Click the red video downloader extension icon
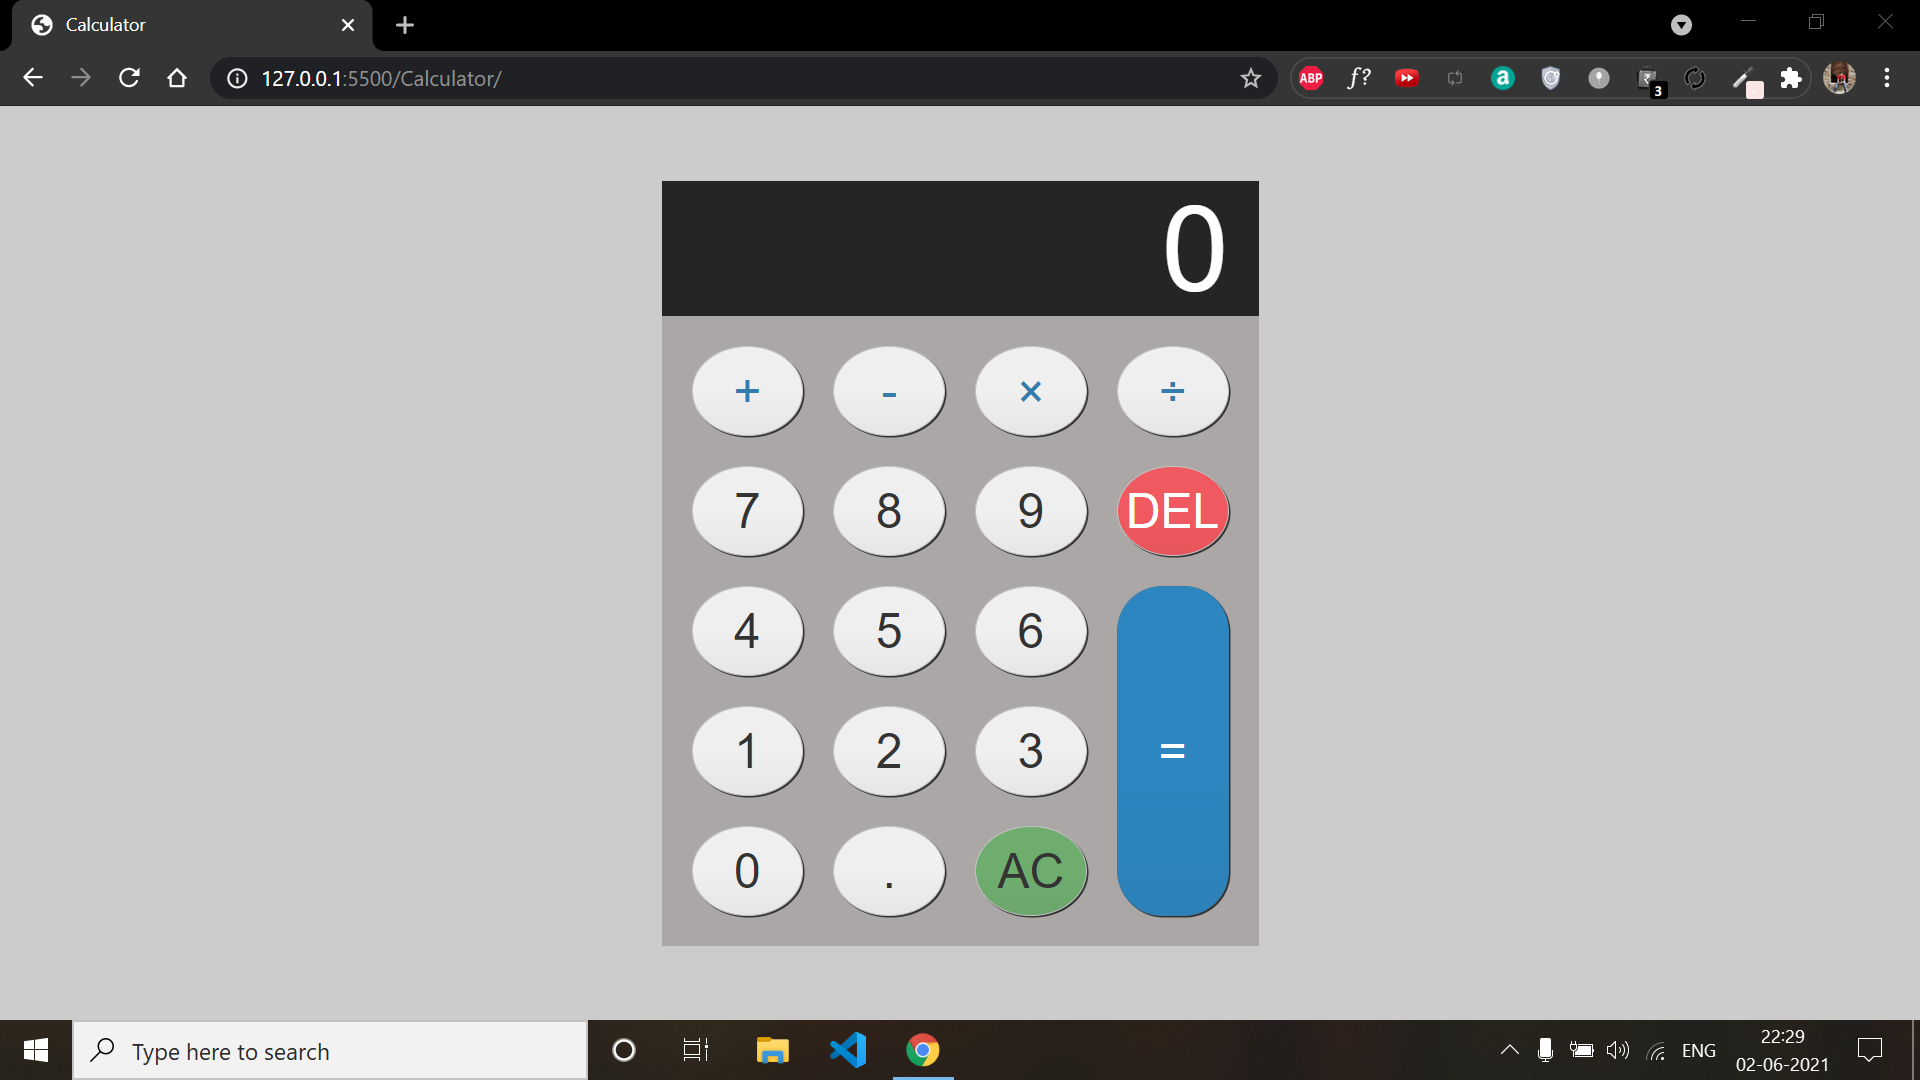This screenshot has height=1080, width=1920. pos(1406,78)
